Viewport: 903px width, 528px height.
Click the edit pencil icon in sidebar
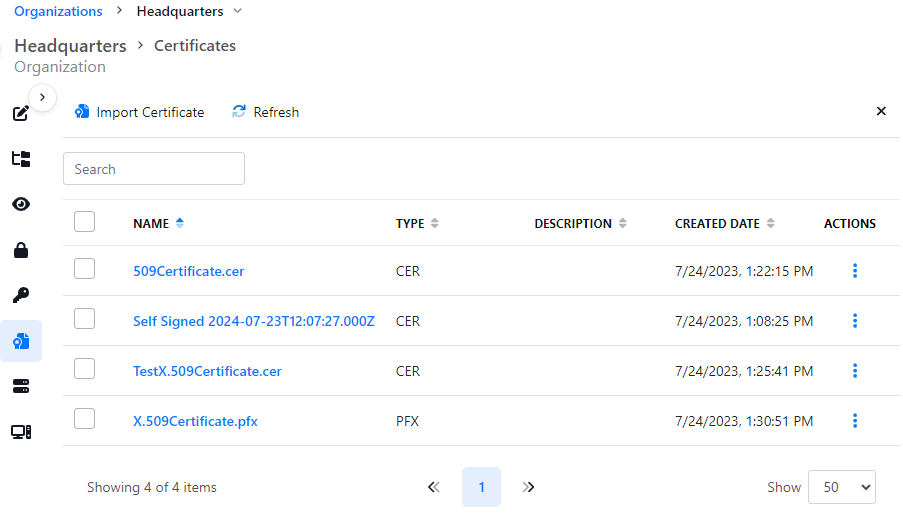coord(20,113)
